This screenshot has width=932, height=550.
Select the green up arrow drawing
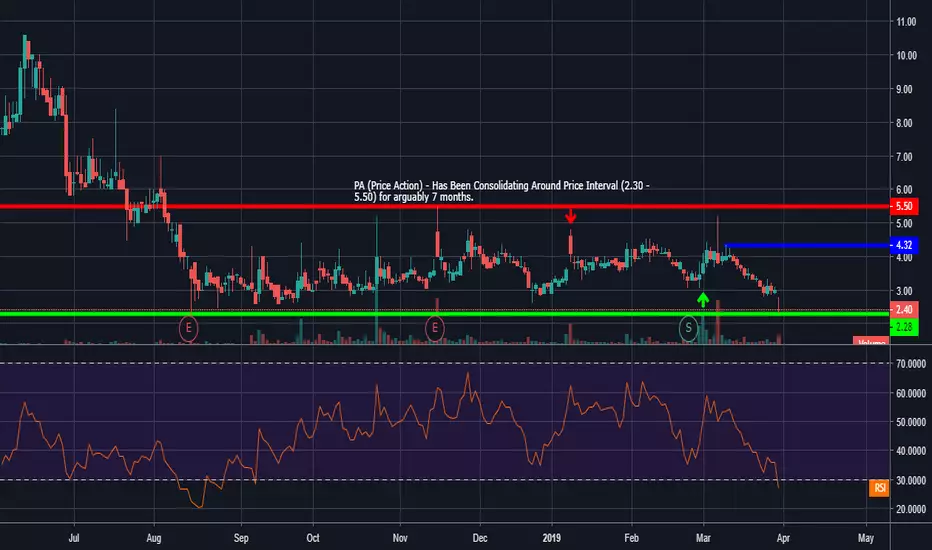[x=703, y=300]
